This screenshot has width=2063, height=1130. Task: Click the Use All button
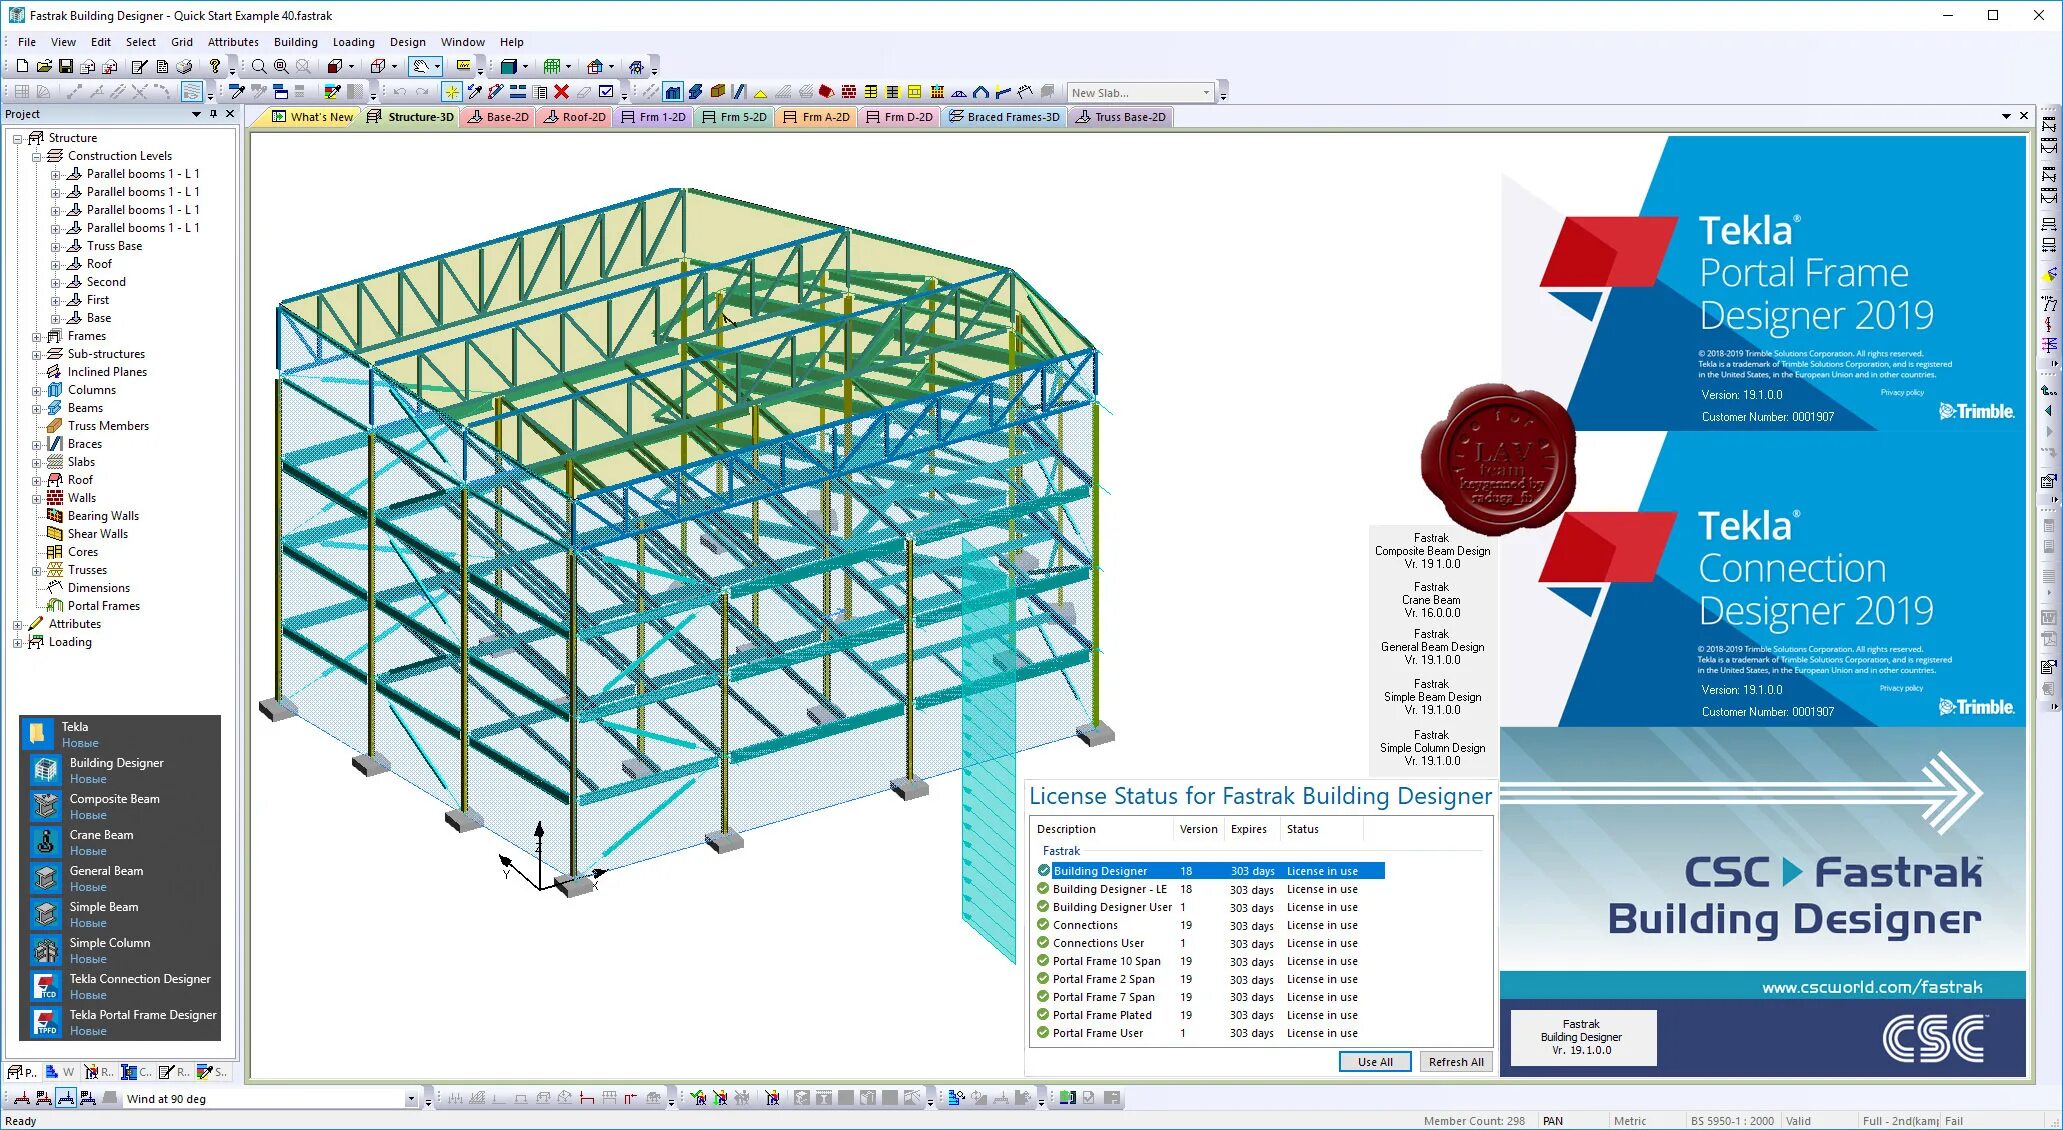(1374, 1062)
